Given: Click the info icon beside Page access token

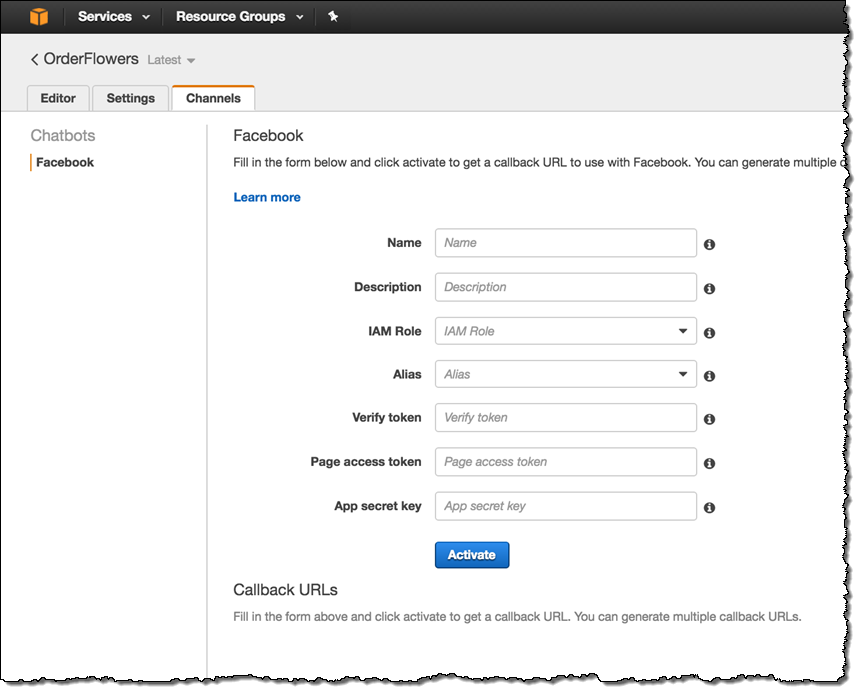Looking at the screenshot, I should click(x=709, y=463).
